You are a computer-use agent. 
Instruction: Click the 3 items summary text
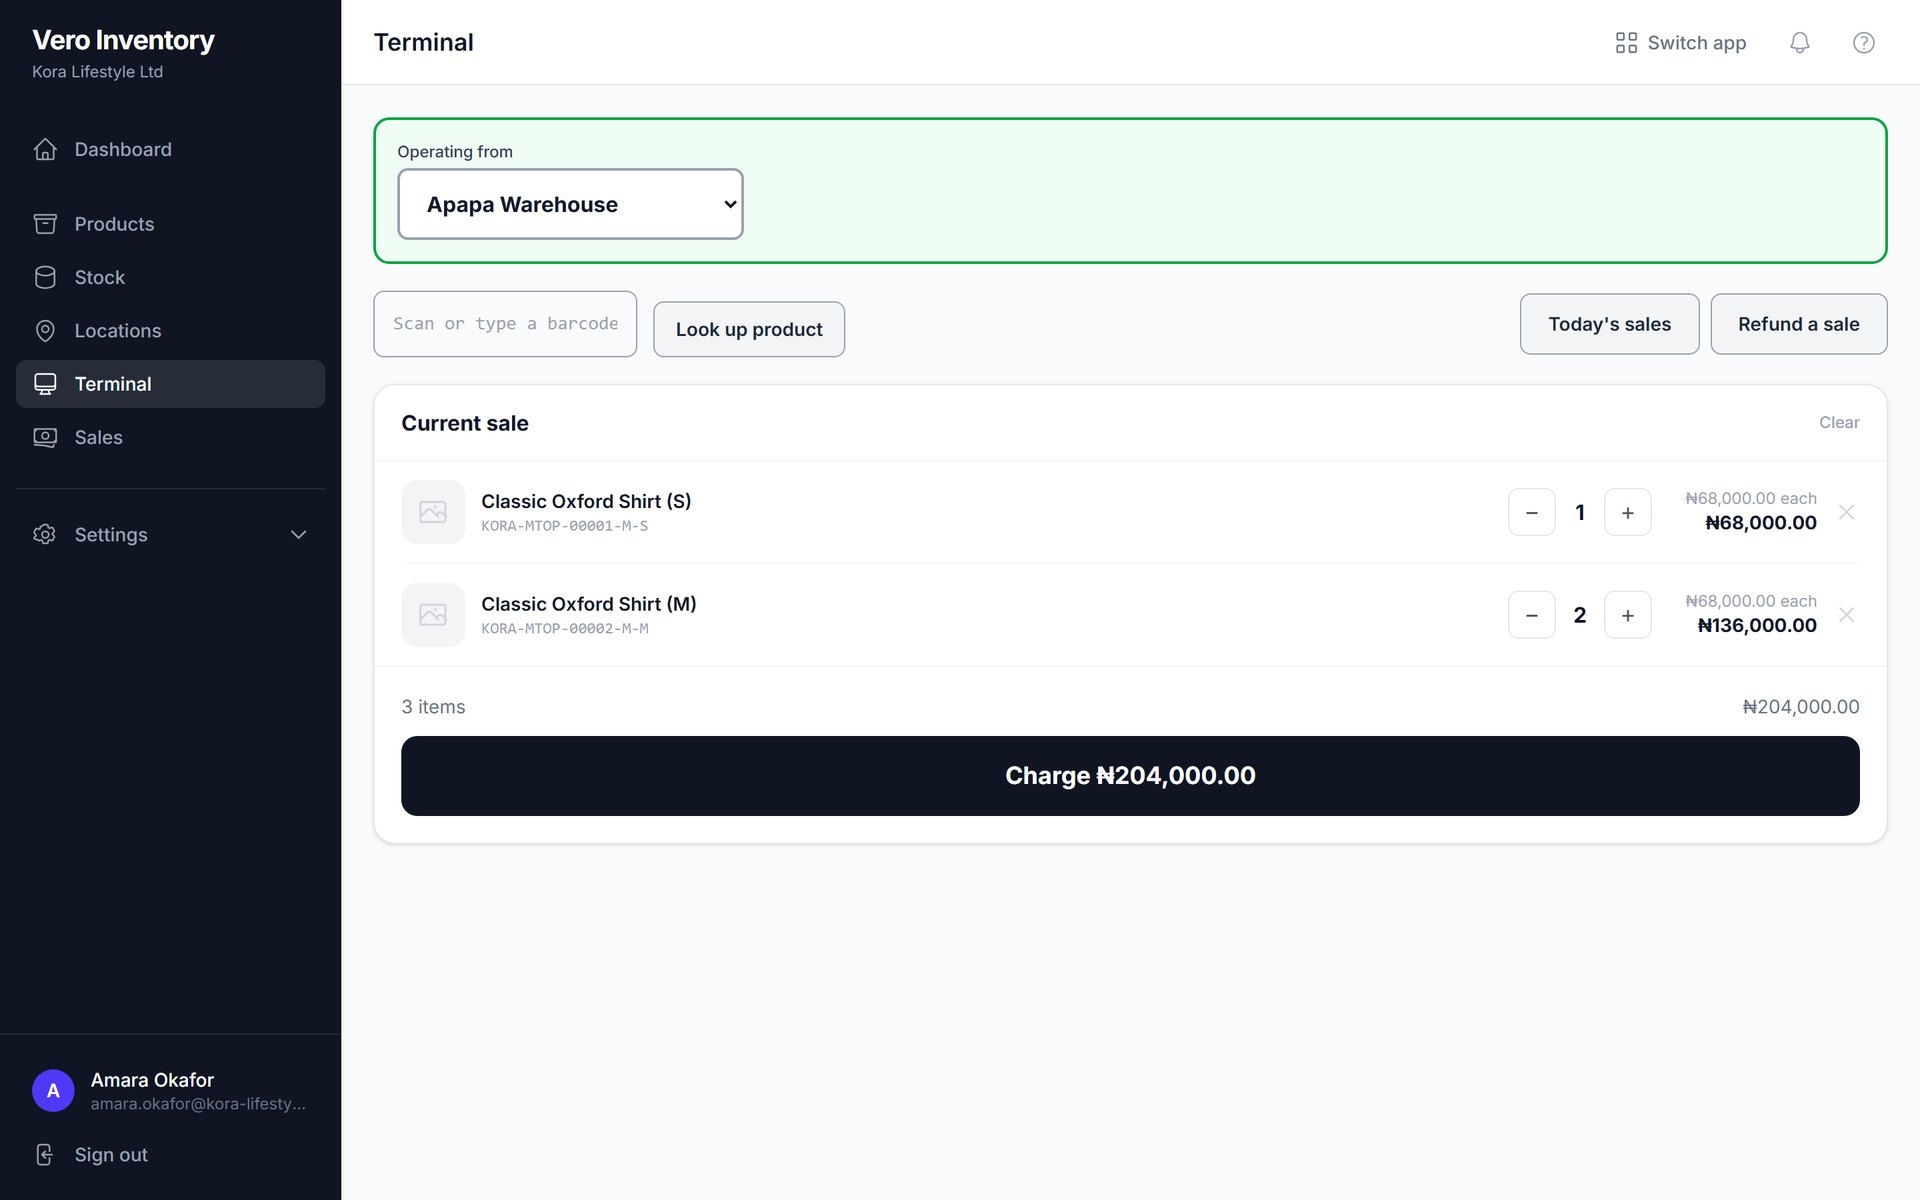click(433, 707)
